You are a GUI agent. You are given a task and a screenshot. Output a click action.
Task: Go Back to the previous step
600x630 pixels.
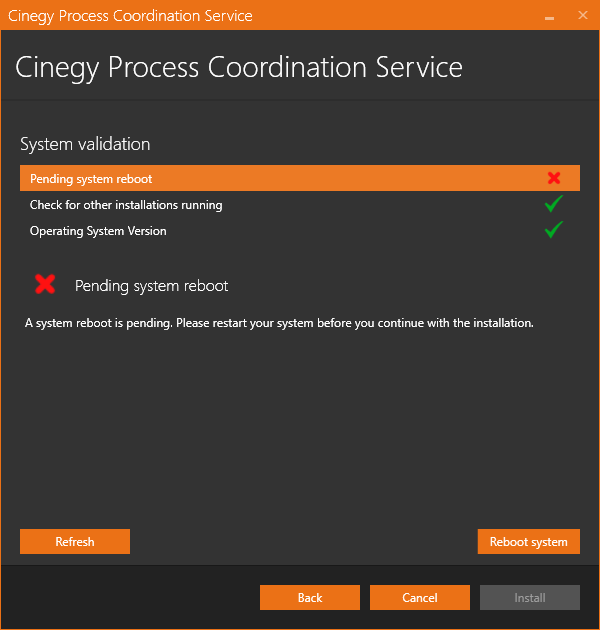pos(310,597)
